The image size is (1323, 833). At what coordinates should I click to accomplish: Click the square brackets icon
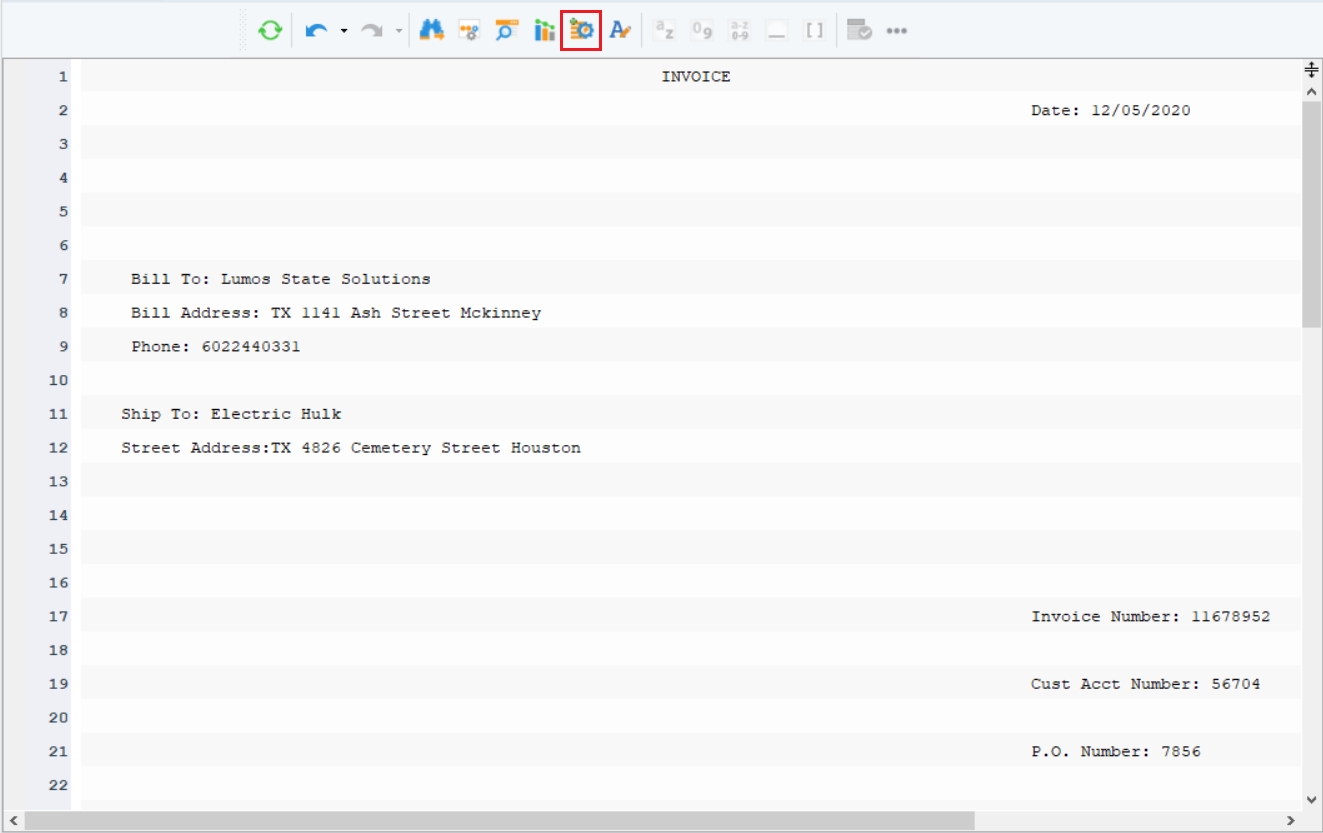click(814, 31)
